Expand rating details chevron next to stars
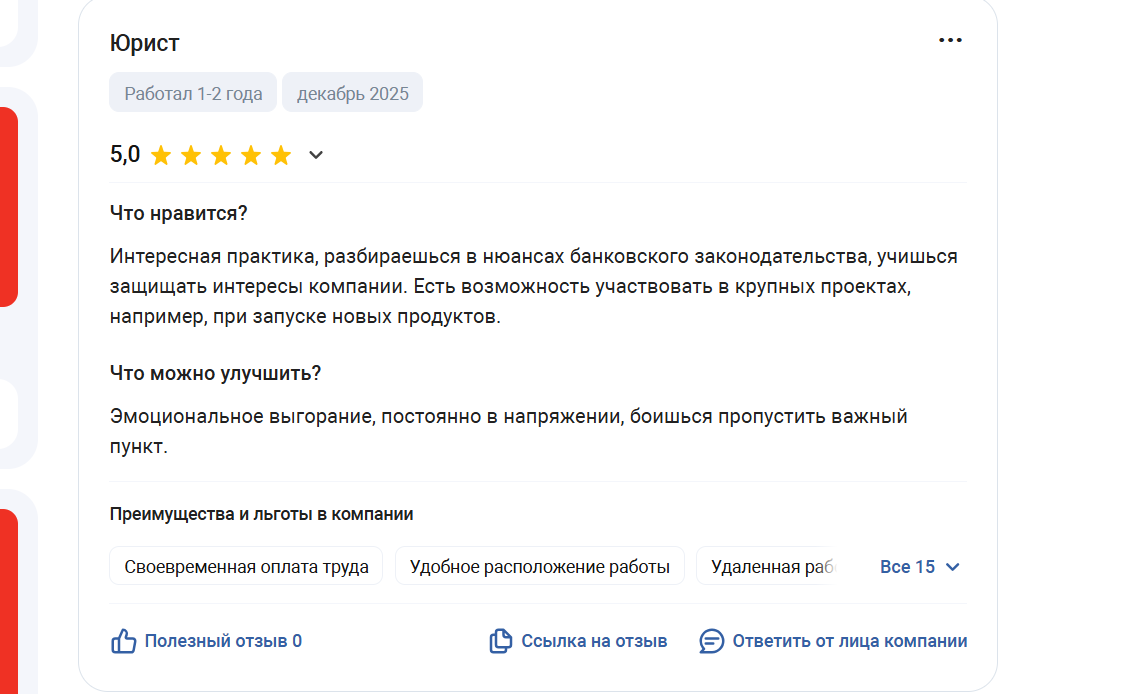This screenshot has height=694, width=1144. tap(316, 155)
